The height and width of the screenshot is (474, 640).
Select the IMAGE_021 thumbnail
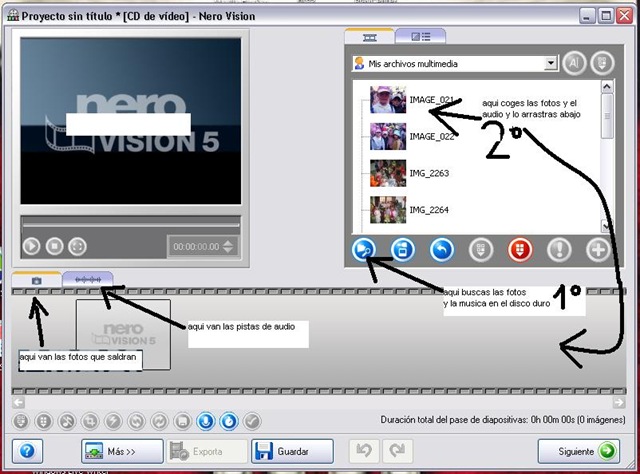[x=388, y=99]
